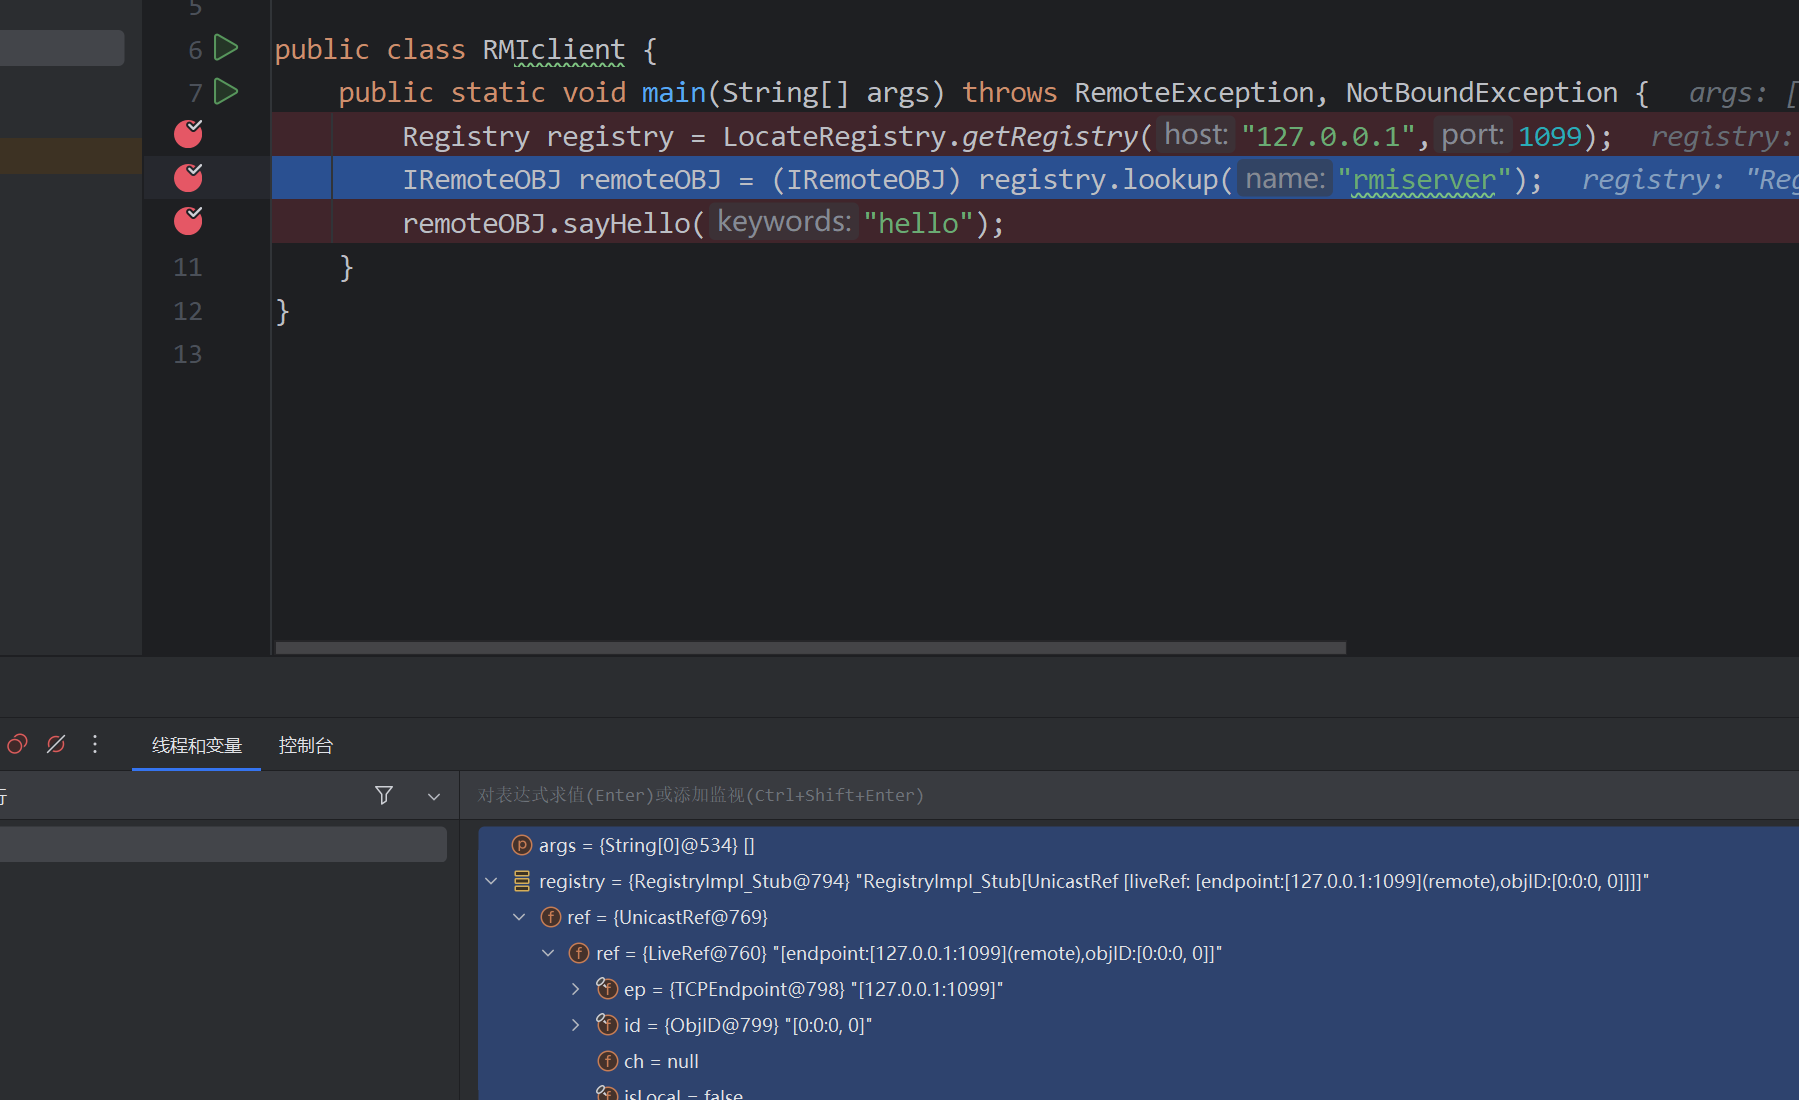Switch to the 控制台 console tab
The width and height of the screenshot is (1799, 1100).
pyautogui.click(x=305, y=745)
